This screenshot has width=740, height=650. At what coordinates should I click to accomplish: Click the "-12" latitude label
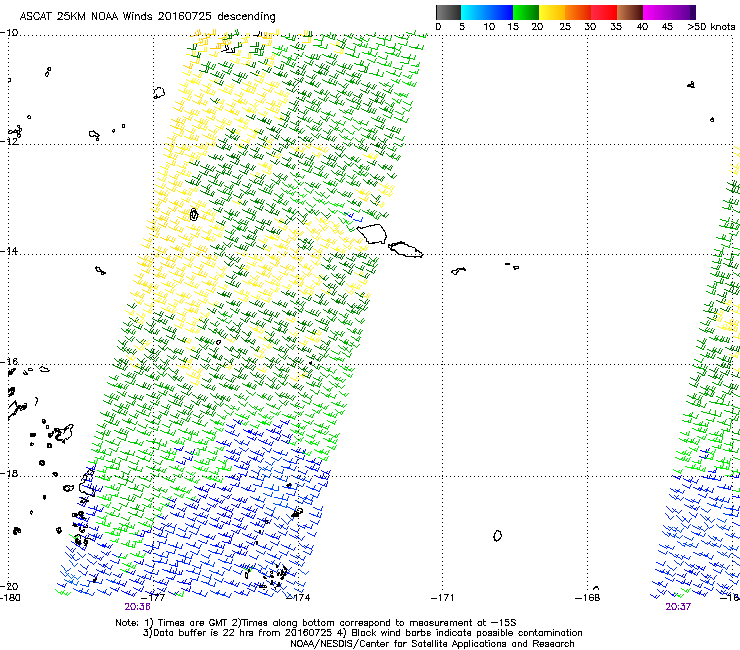coord(9,141)
